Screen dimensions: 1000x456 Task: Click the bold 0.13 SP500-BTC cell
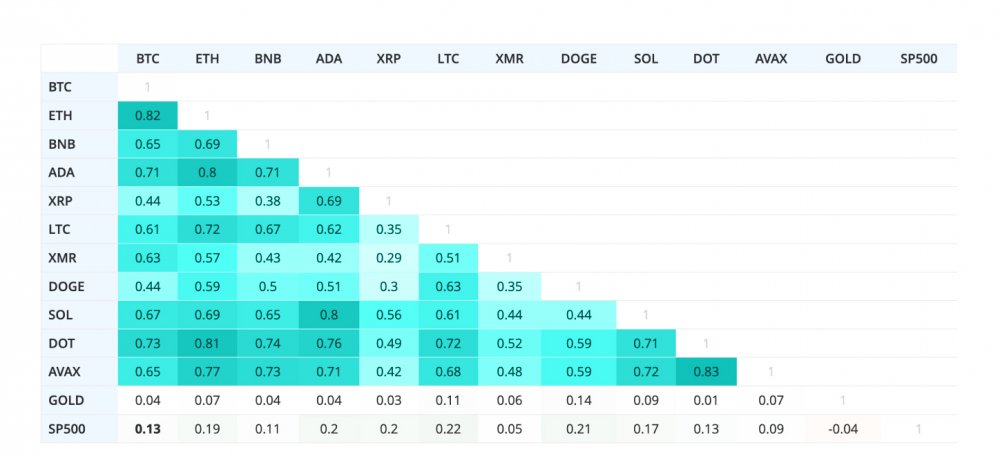(147, 429)
